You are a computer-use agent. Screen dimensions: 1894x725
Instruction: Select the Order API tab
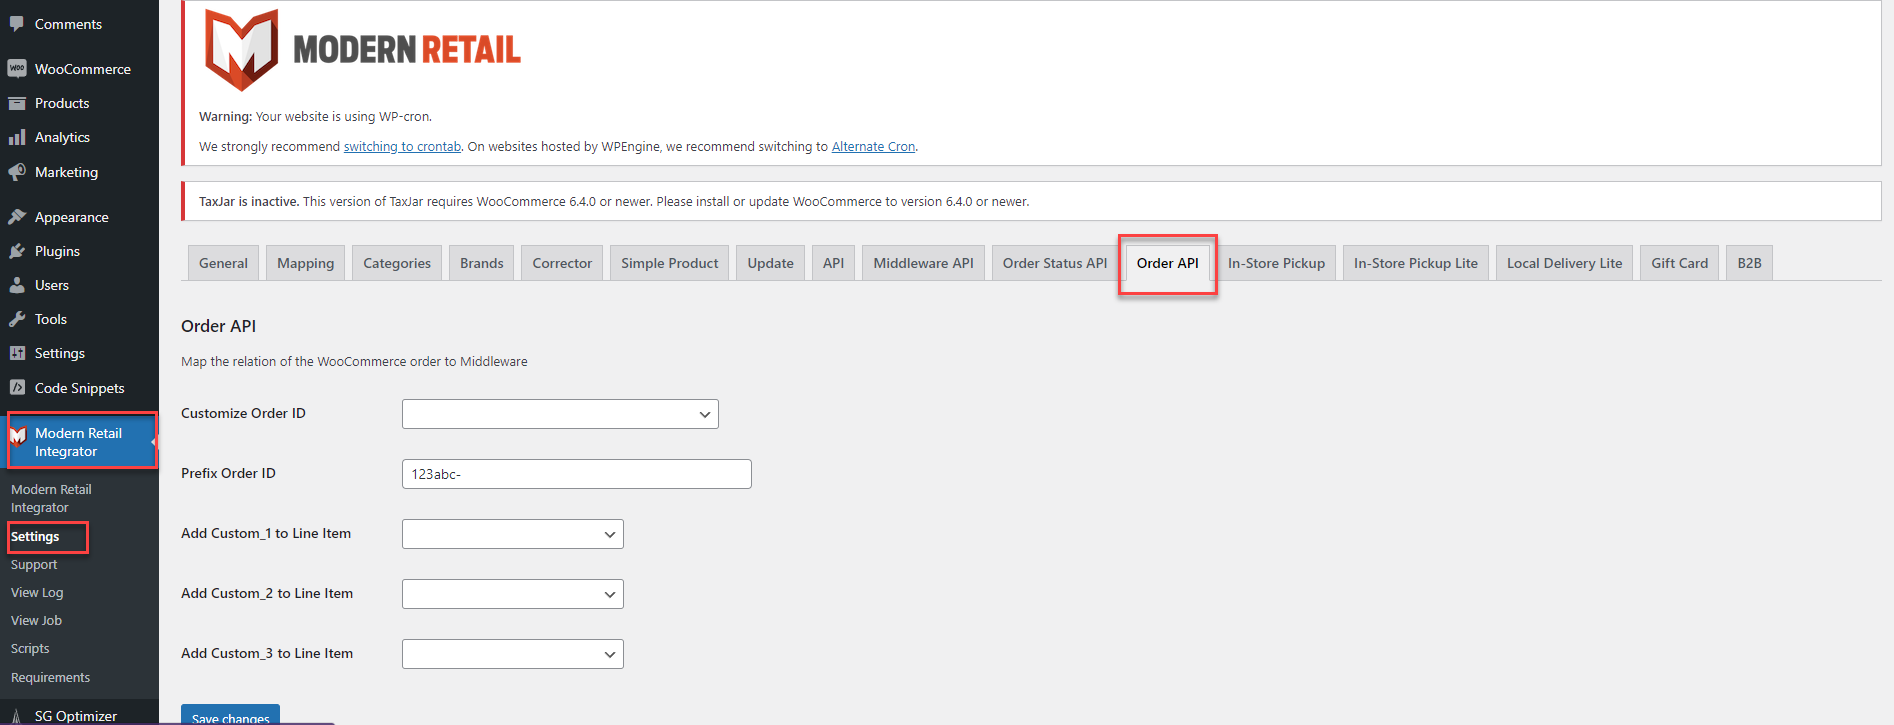(1168, 263)
